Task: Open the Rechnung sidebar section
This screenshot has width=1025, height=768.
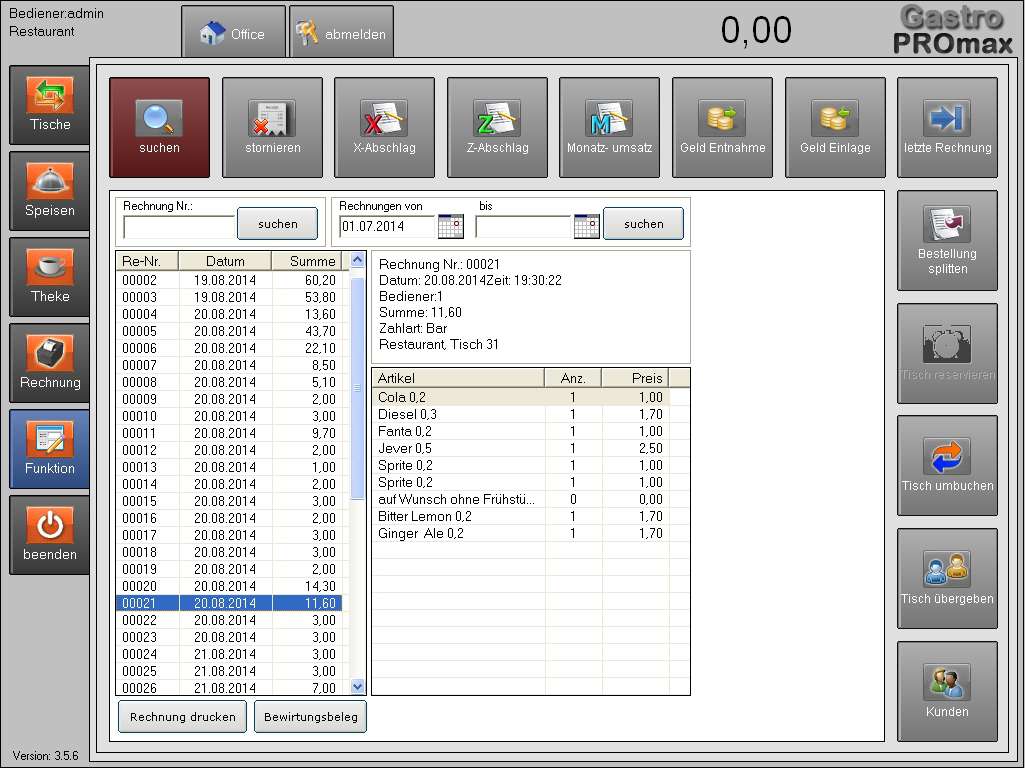Action: click(x=50, y=363)
